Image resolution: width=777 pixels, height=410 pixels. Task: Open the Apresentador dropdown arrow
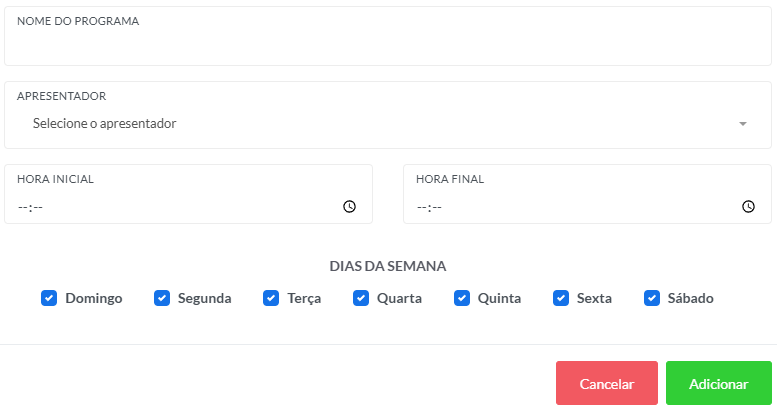743,124
